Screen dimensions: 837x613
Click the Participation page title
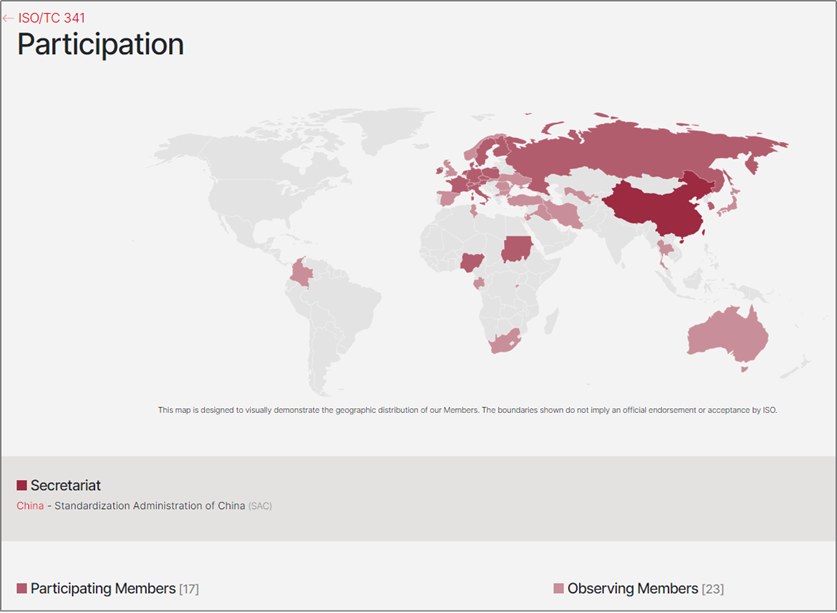coord(101,44)
